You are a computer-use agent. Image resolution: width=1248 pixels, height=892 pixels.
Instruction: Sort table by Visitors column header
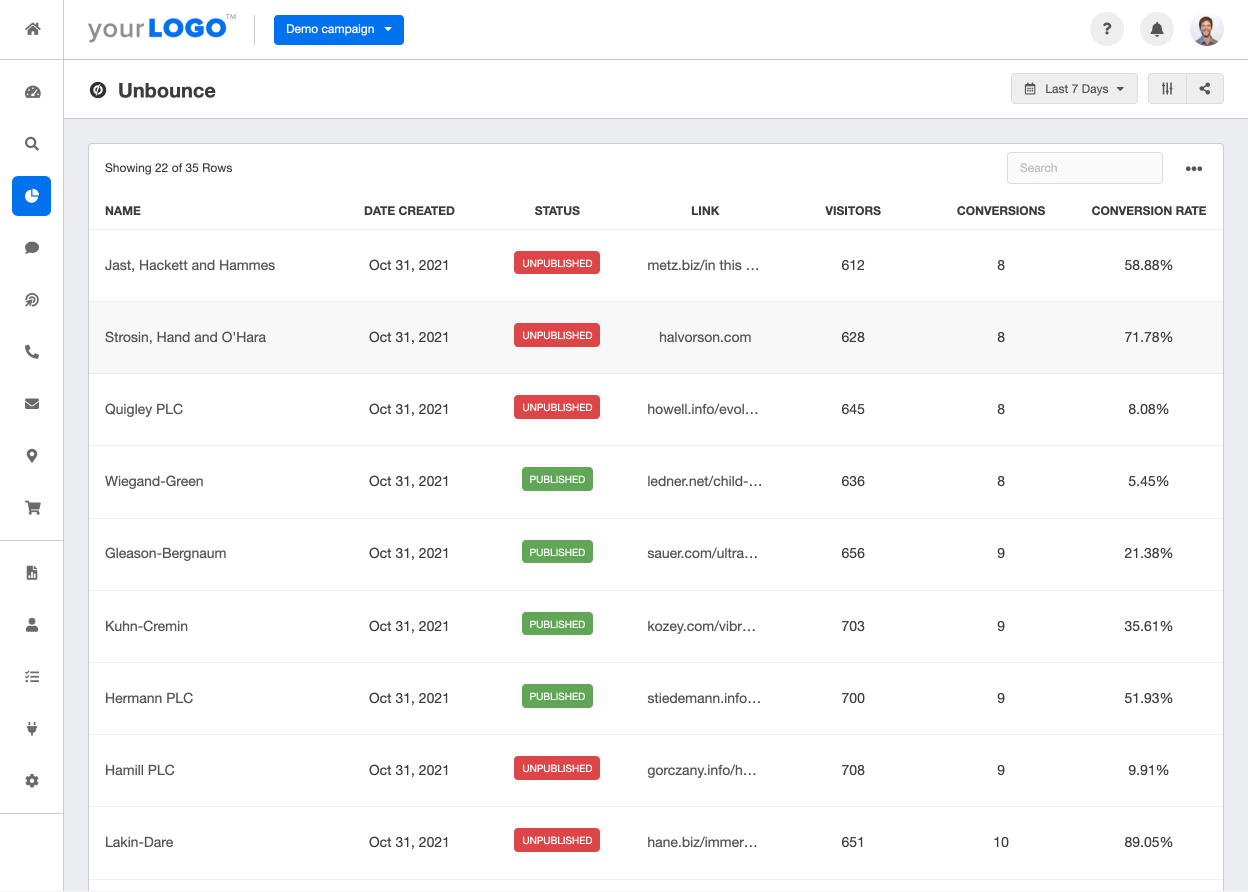(x=852, y=211)
